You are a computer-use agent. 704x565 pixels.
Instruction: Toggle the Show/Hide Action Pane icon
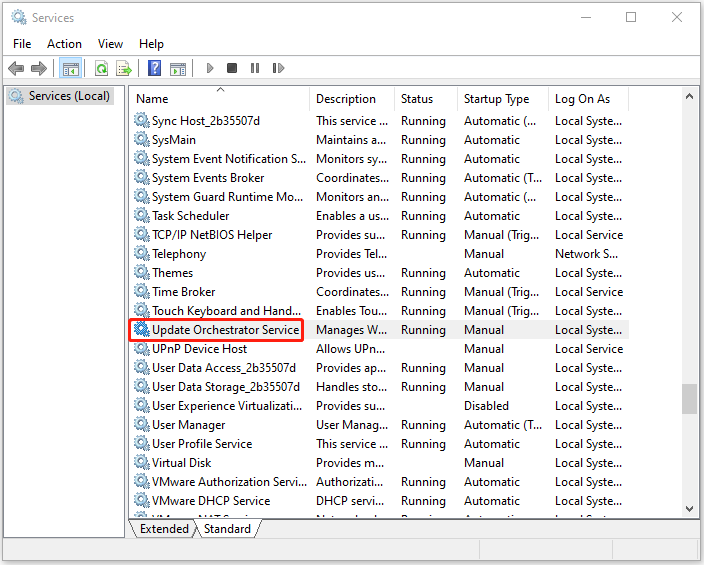tap(178, 69)
